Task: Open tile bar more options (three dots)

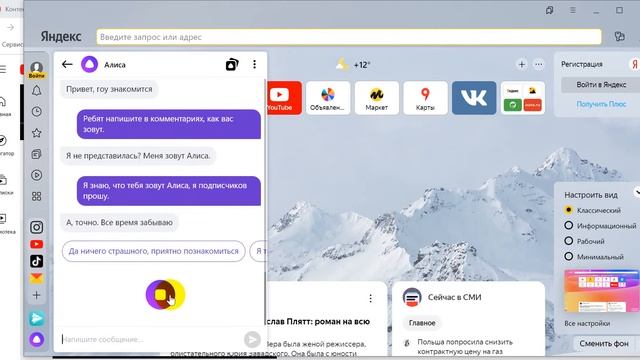Action: click(539, 64)
